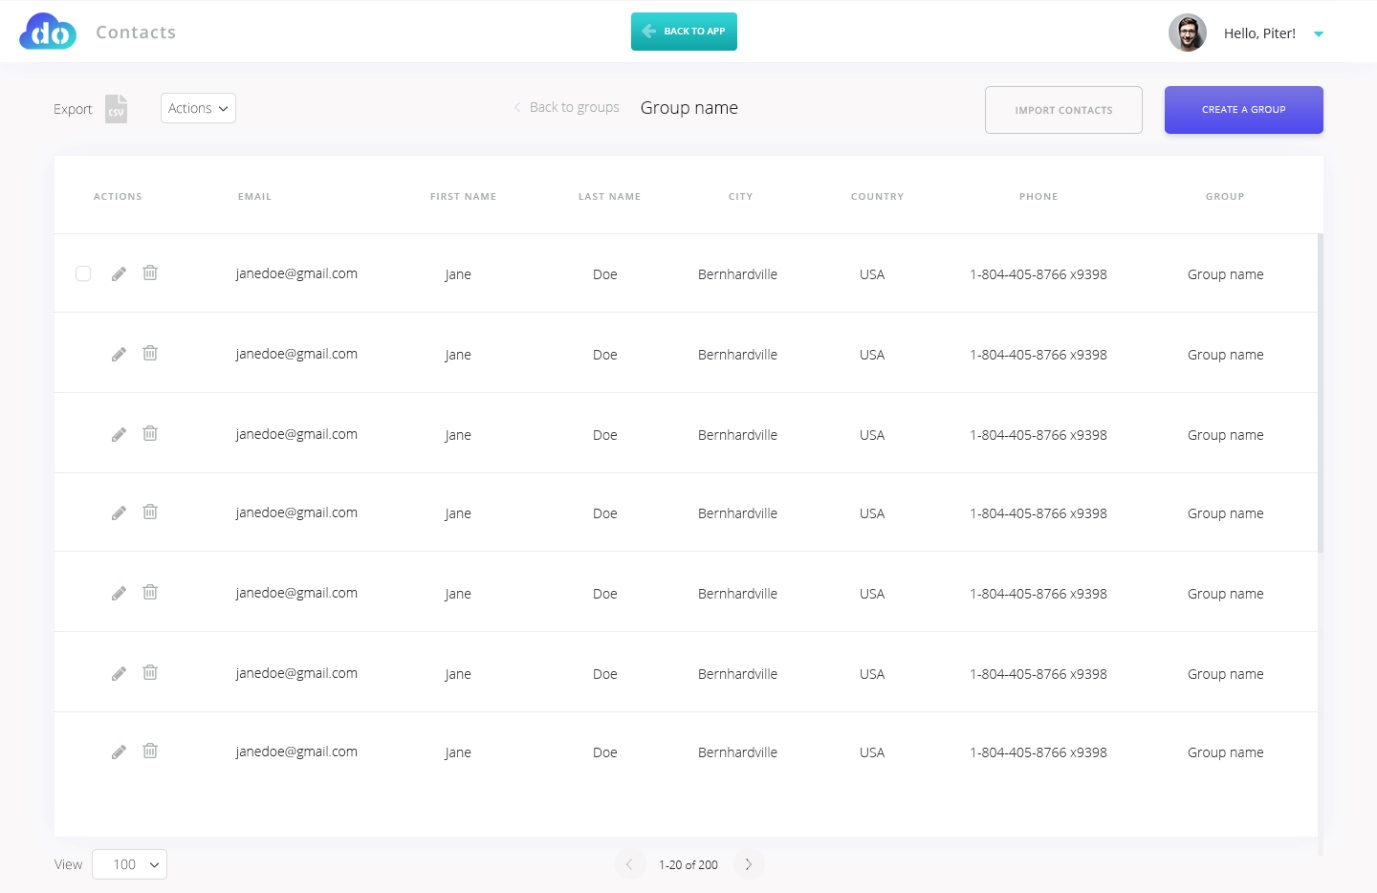Click the City column header

point(740,196)
